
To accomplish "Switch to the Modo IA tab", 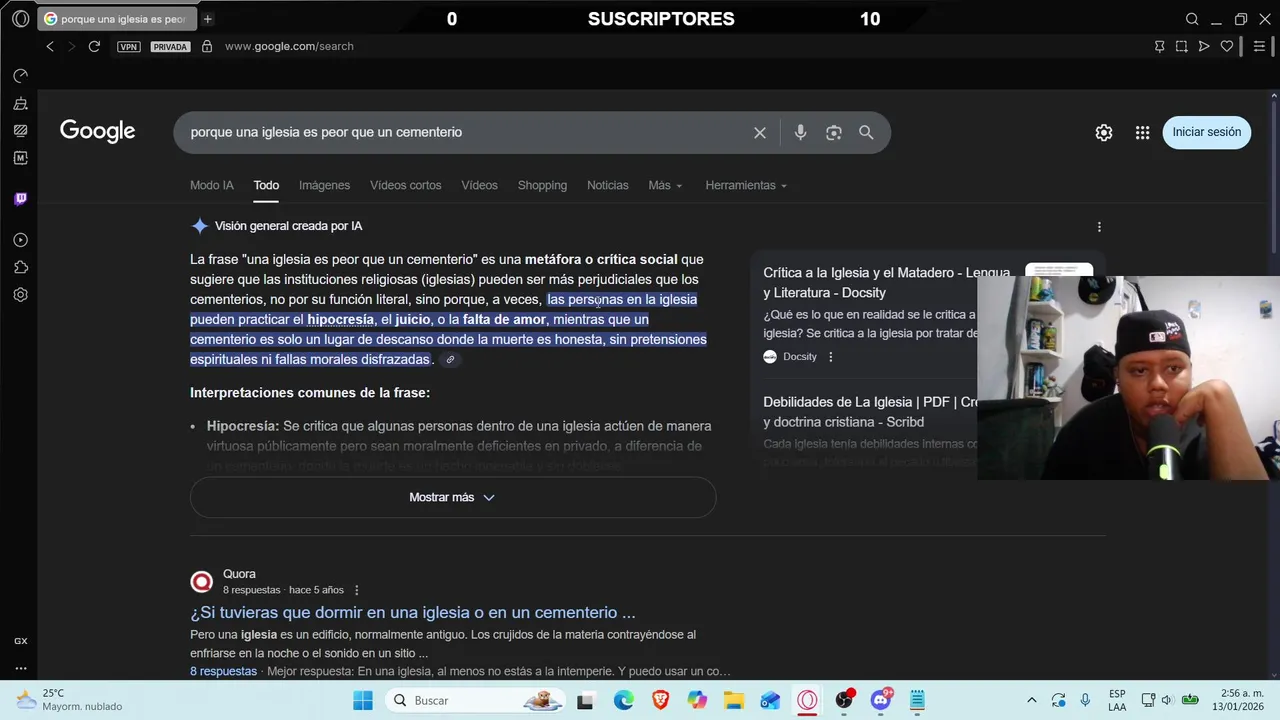I will coord(212,185).
